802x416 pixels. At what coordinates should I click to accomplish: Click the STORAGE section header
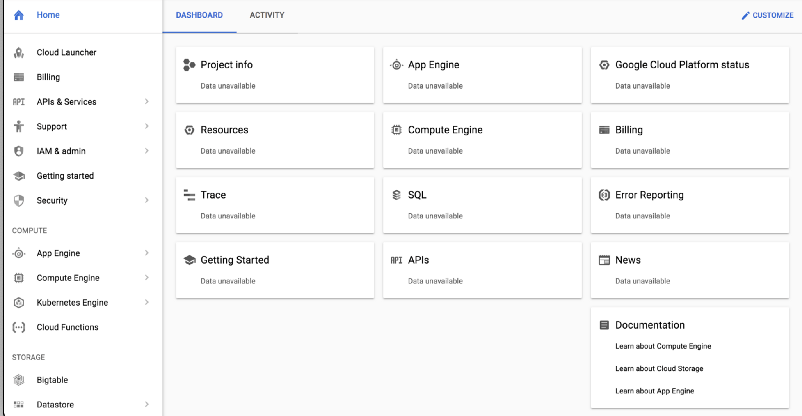[28, 357]
